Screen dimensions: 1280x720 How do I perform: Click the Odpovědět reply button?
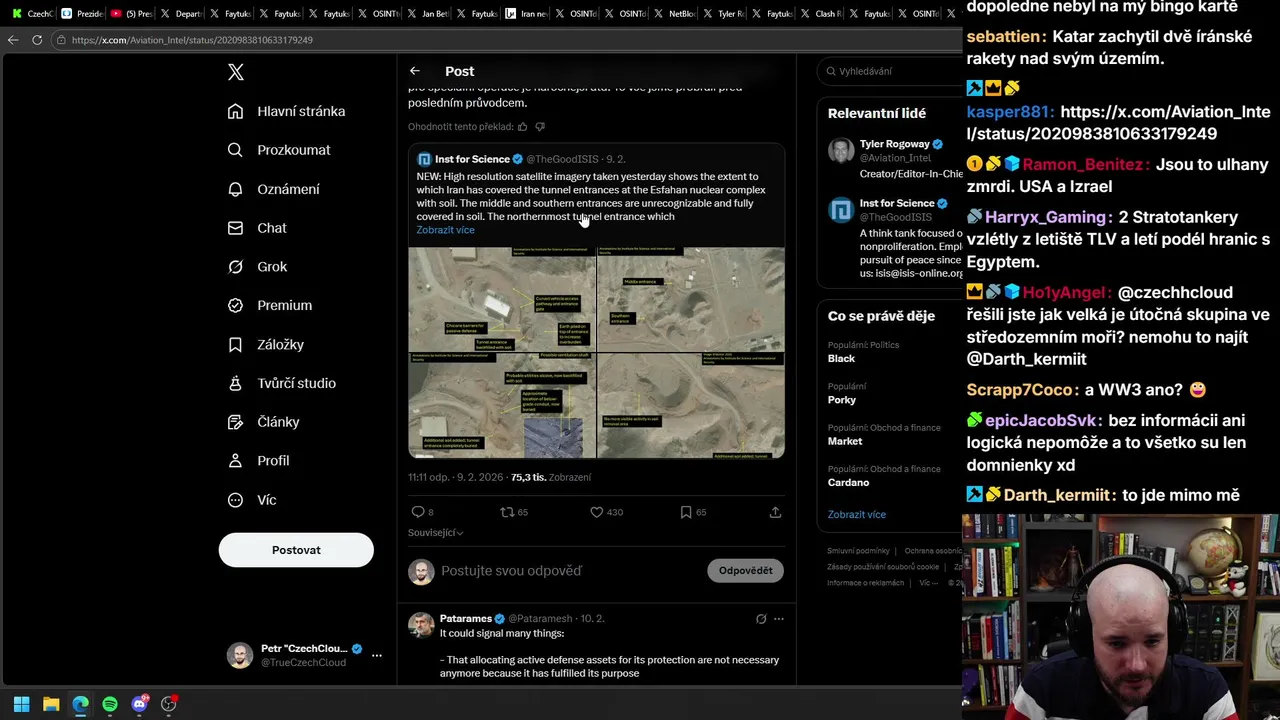tap(745, 571)
